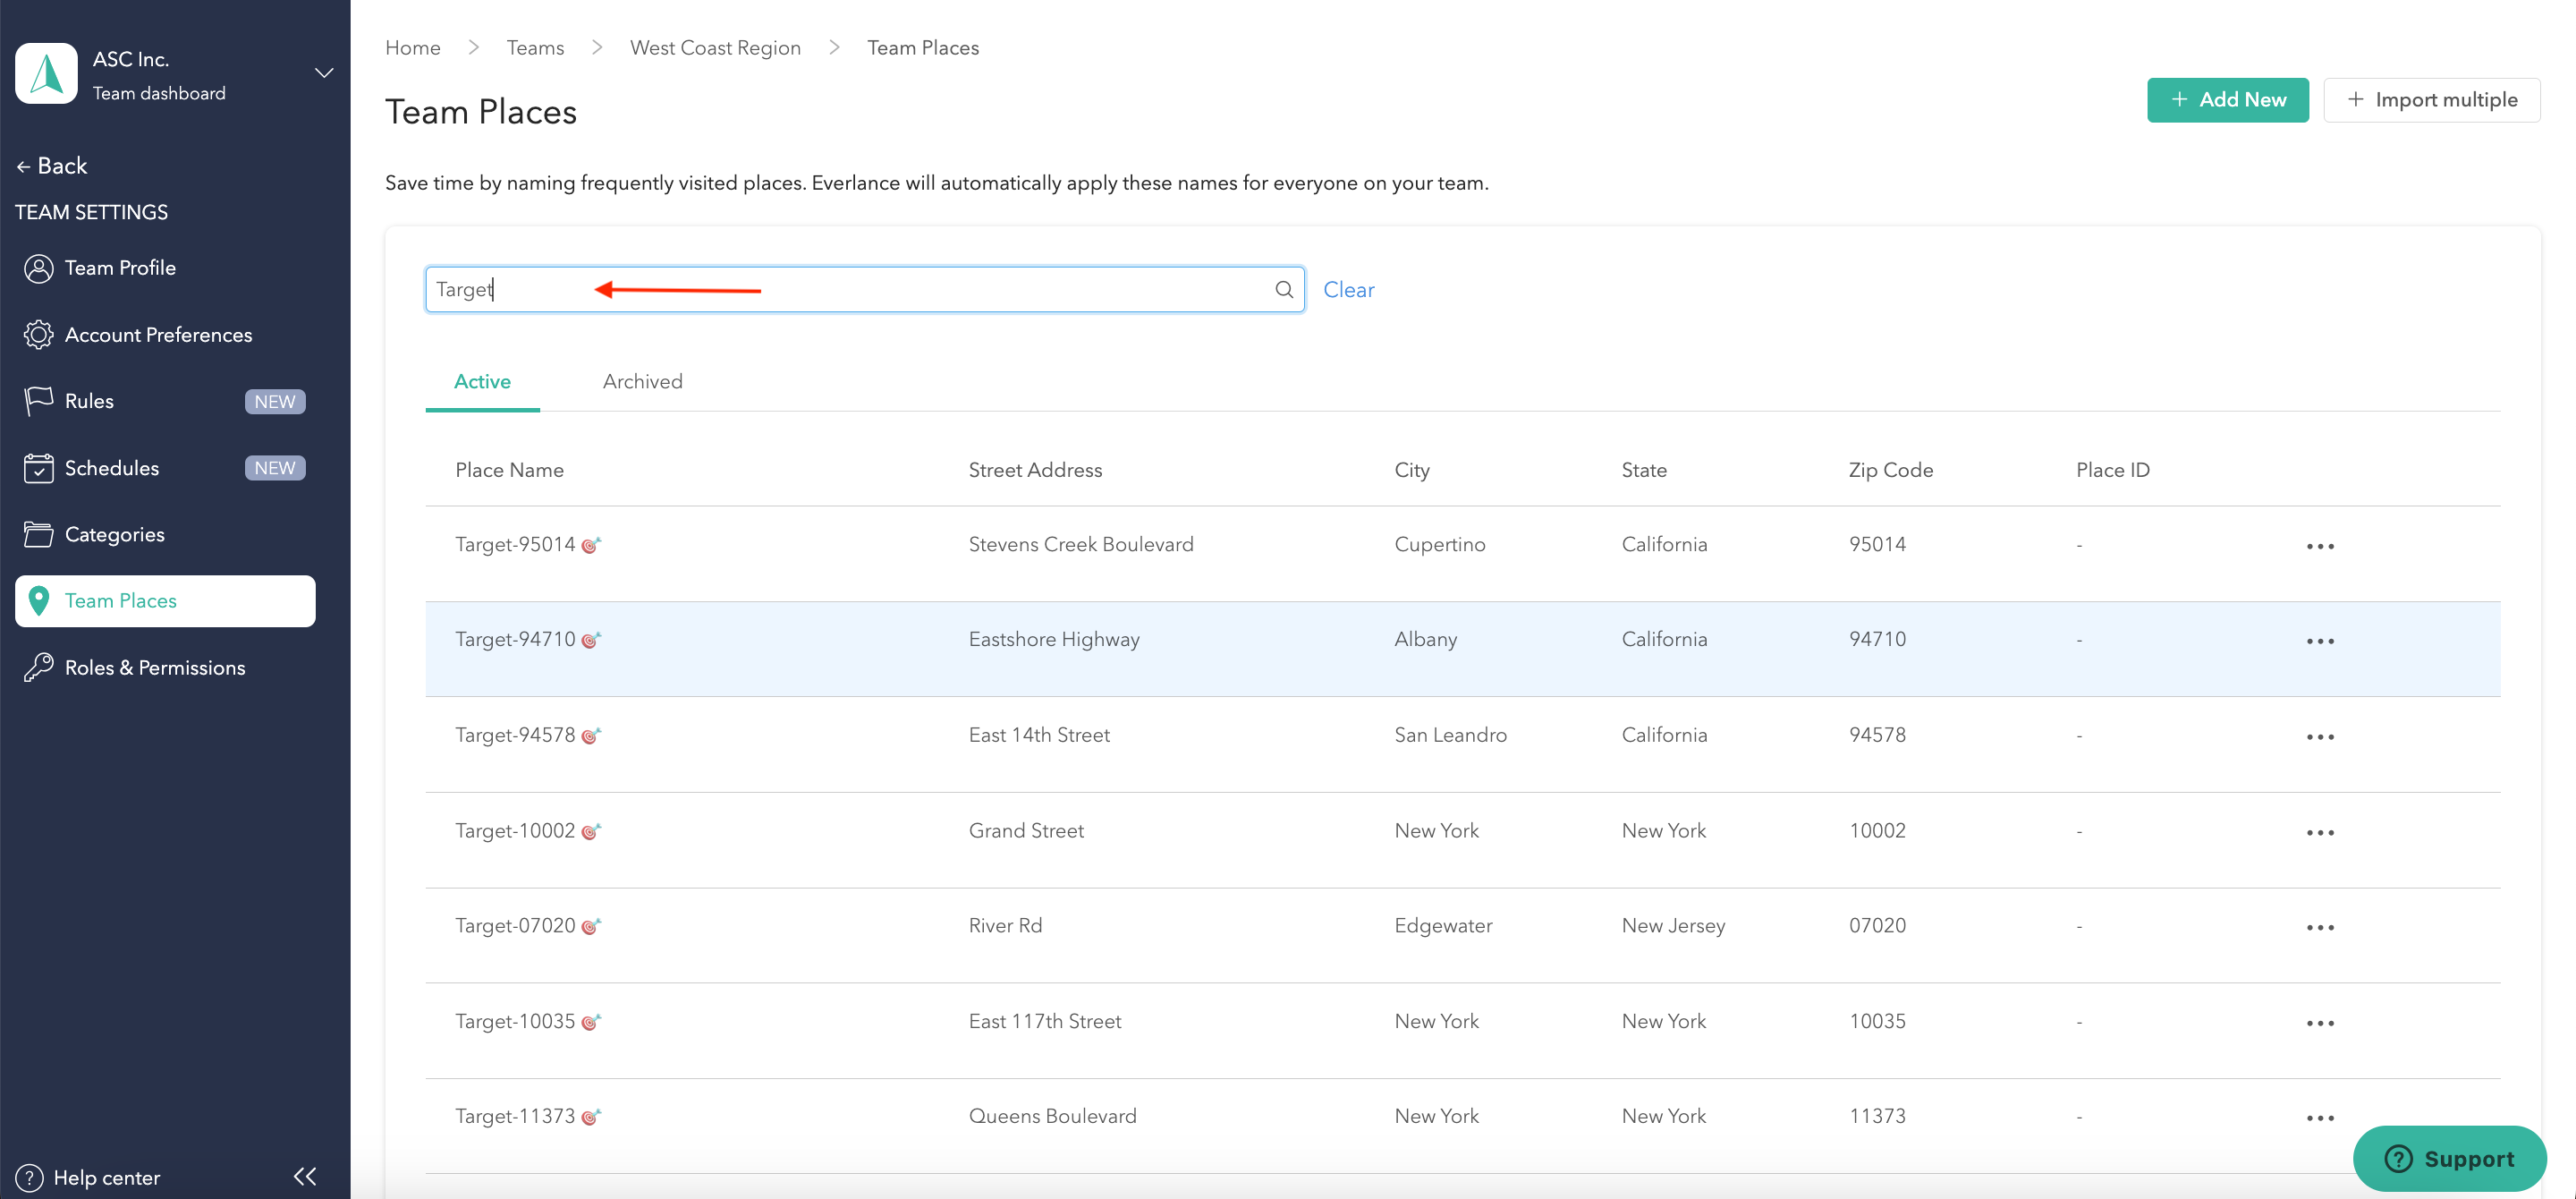Select the Active tab
2576x1199 pixels.
point(482,382)
